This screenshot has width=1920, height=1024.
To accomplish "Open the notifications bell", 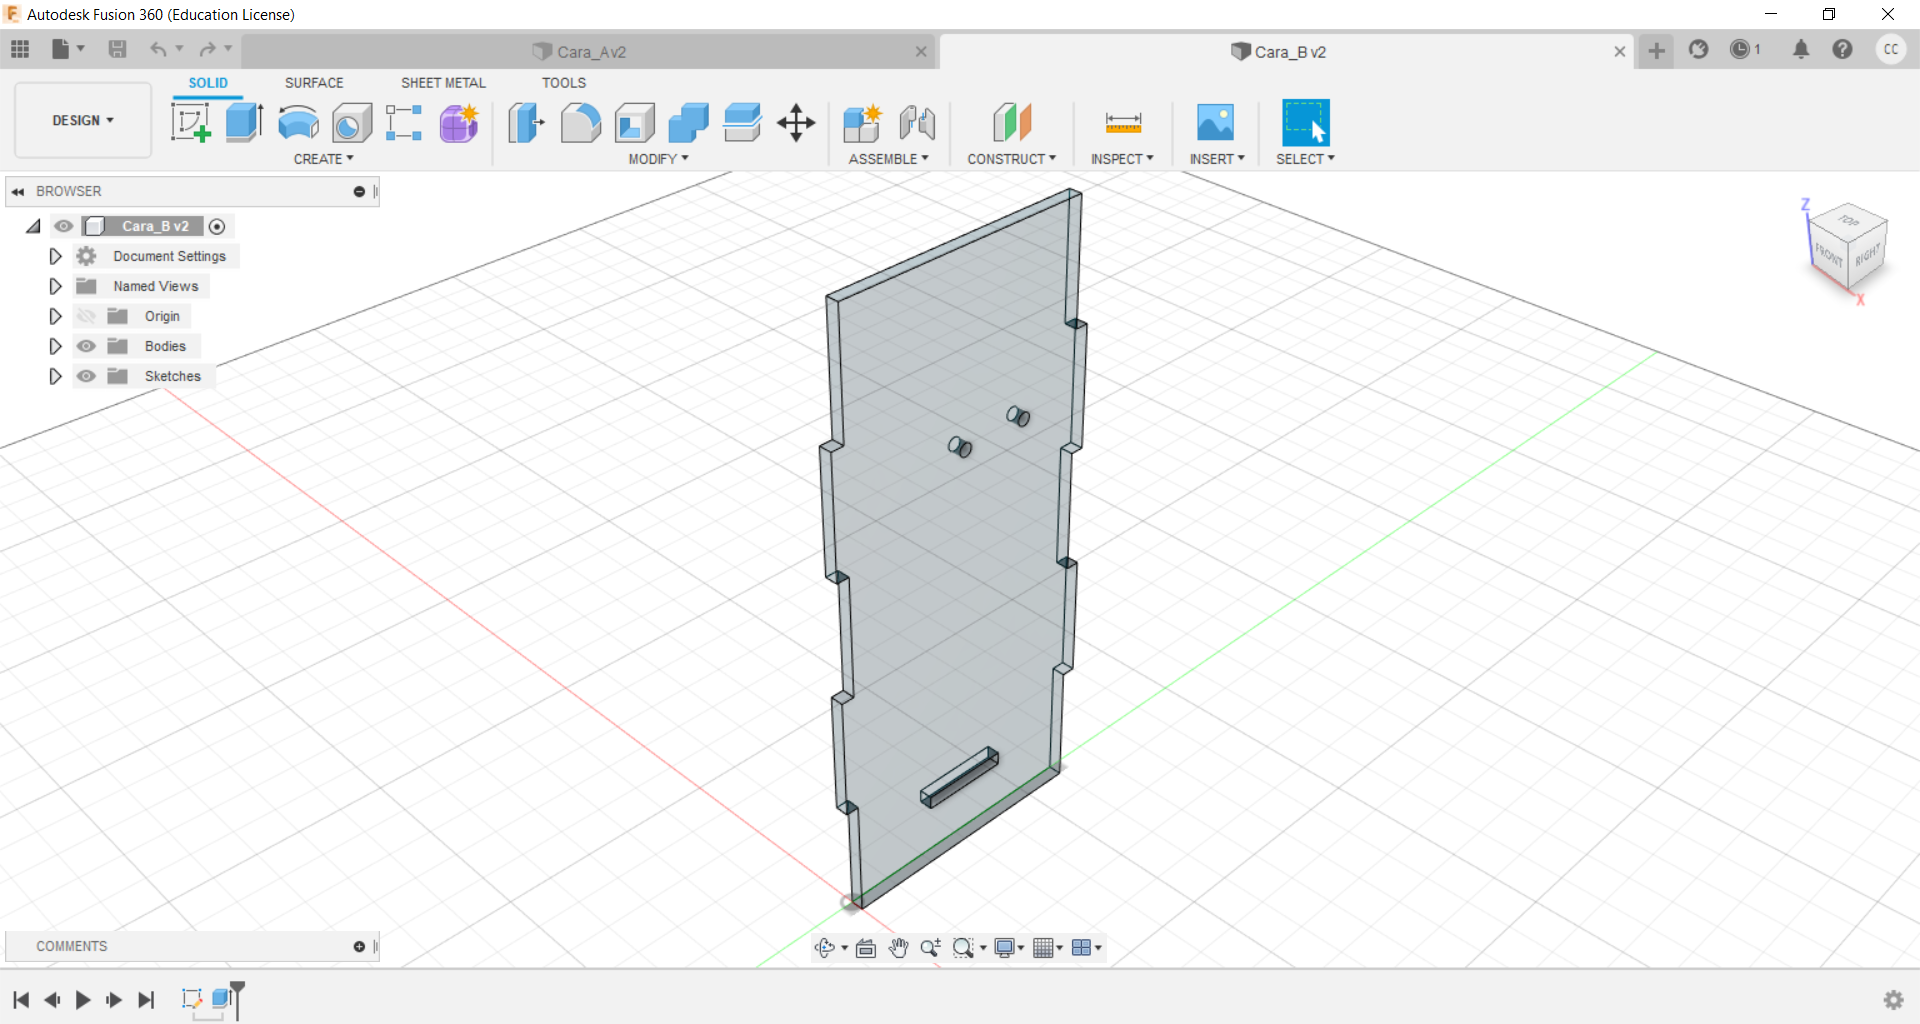I will [x=1801, y=49].
